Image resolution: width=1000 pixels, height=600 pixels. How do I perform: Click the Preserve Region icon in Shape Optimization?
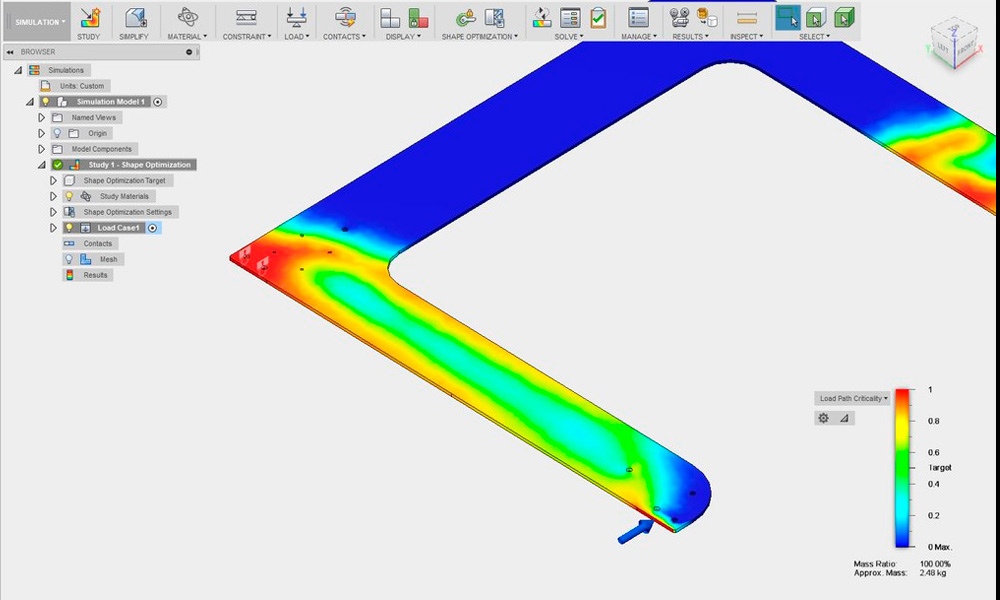click(x=466, y=17)
